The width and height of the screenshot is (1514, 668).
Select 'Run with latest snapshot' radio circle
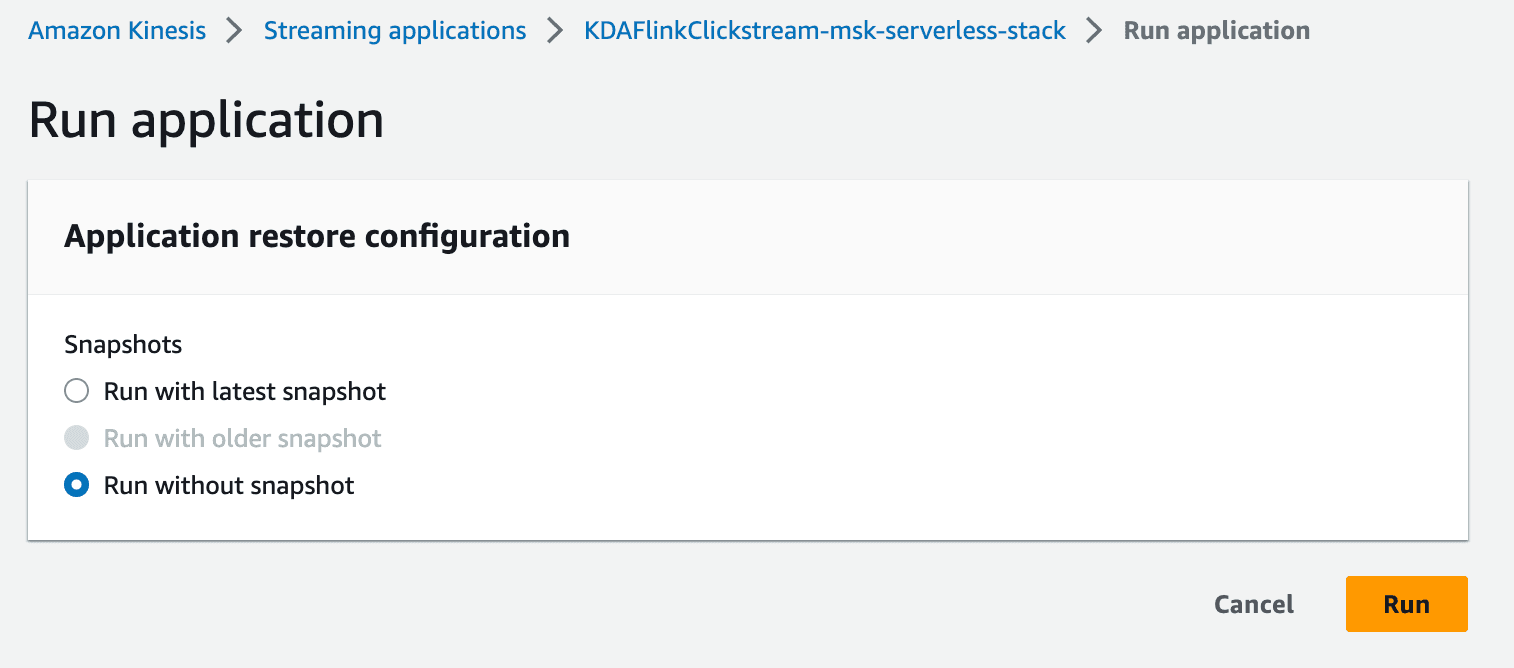[x=77, y=391]
